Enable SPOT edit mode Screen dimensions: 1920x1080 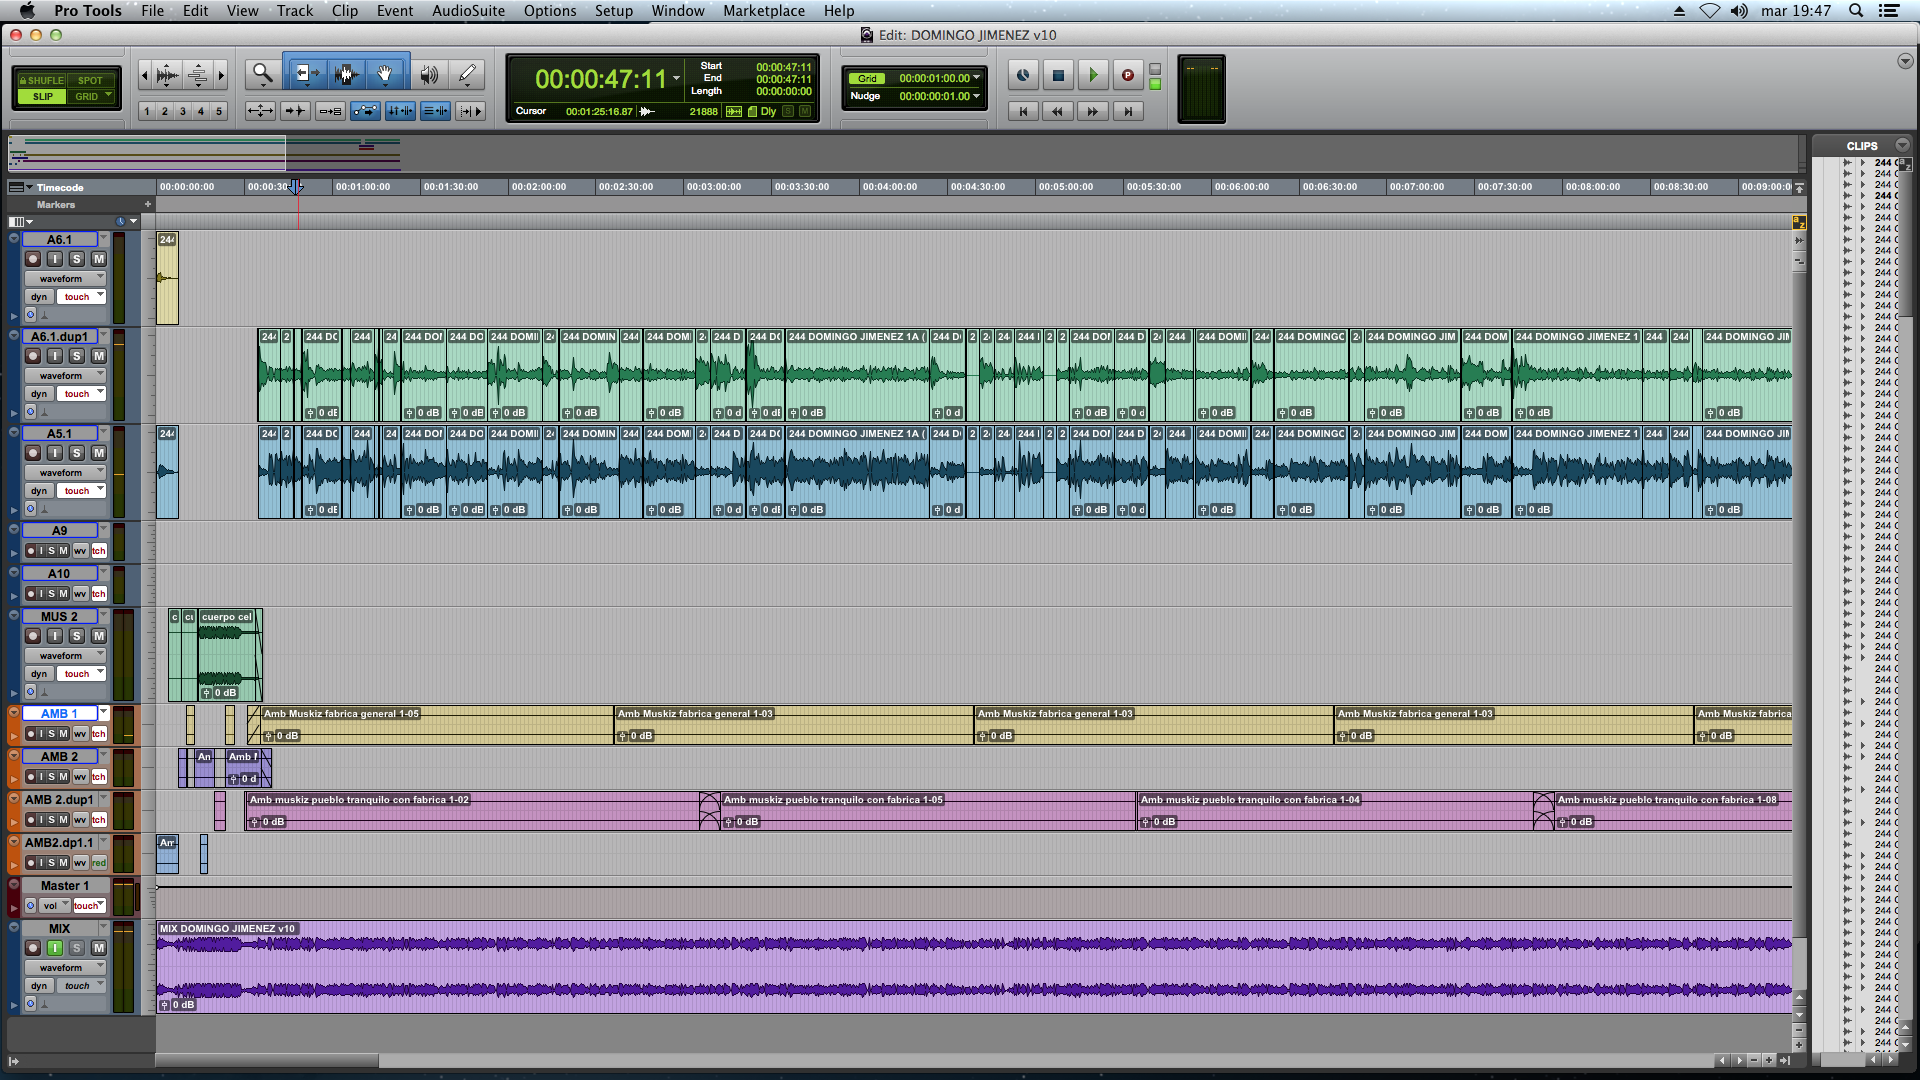[90, 80]
